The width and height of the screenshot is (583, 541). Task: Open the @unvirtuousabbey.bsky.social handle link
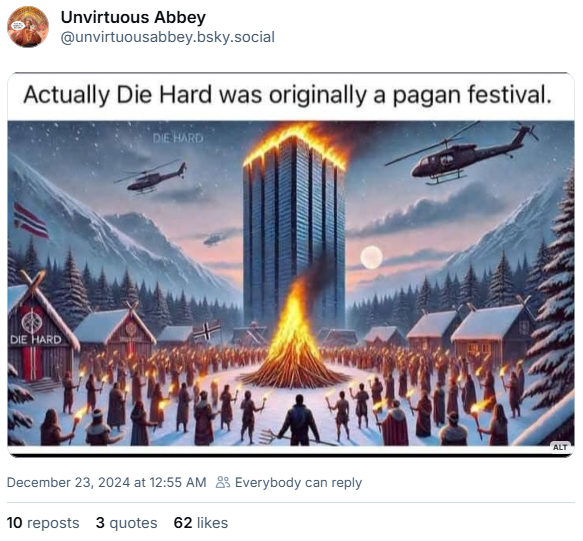(168, 37)
